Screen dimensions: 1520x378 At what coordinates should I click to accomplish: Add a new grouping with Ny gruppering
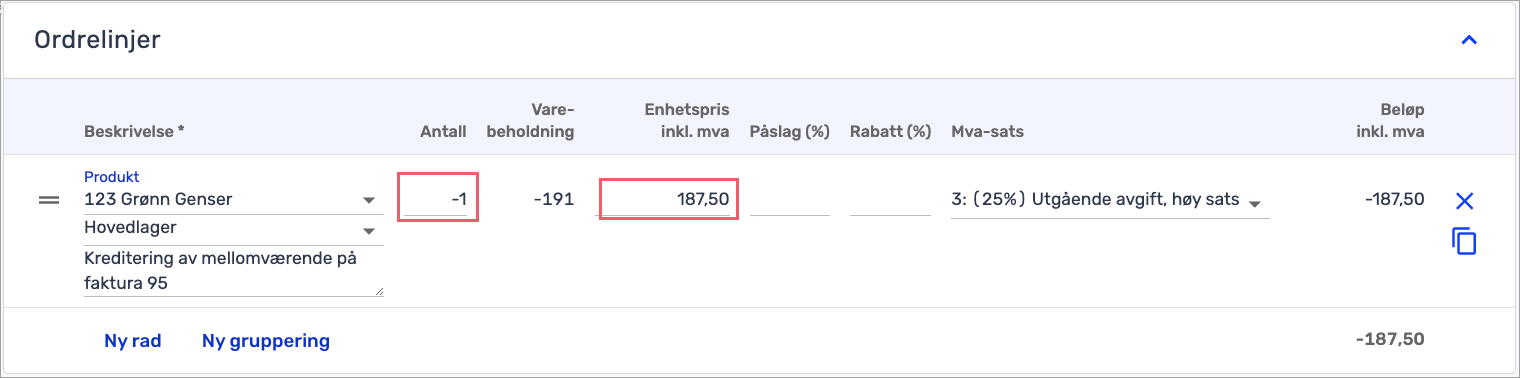pos(266,341)
